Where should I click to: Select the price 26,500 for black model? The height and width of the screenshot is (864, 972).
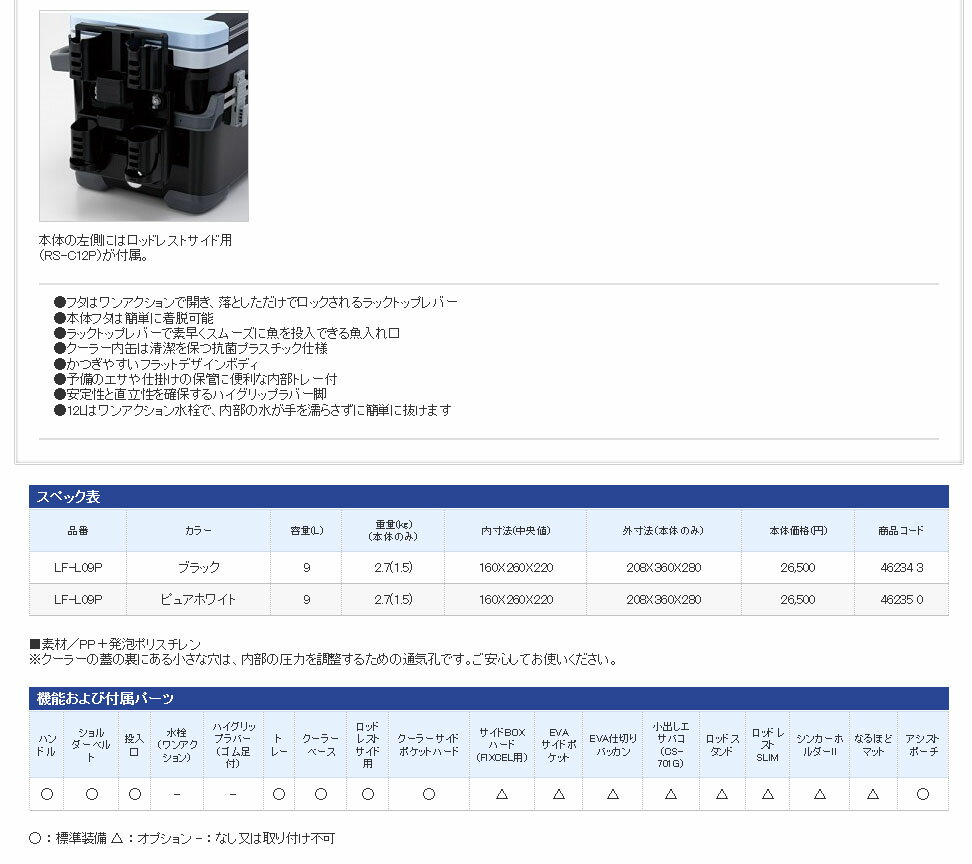pyautogui.click(x=795, y=566)
